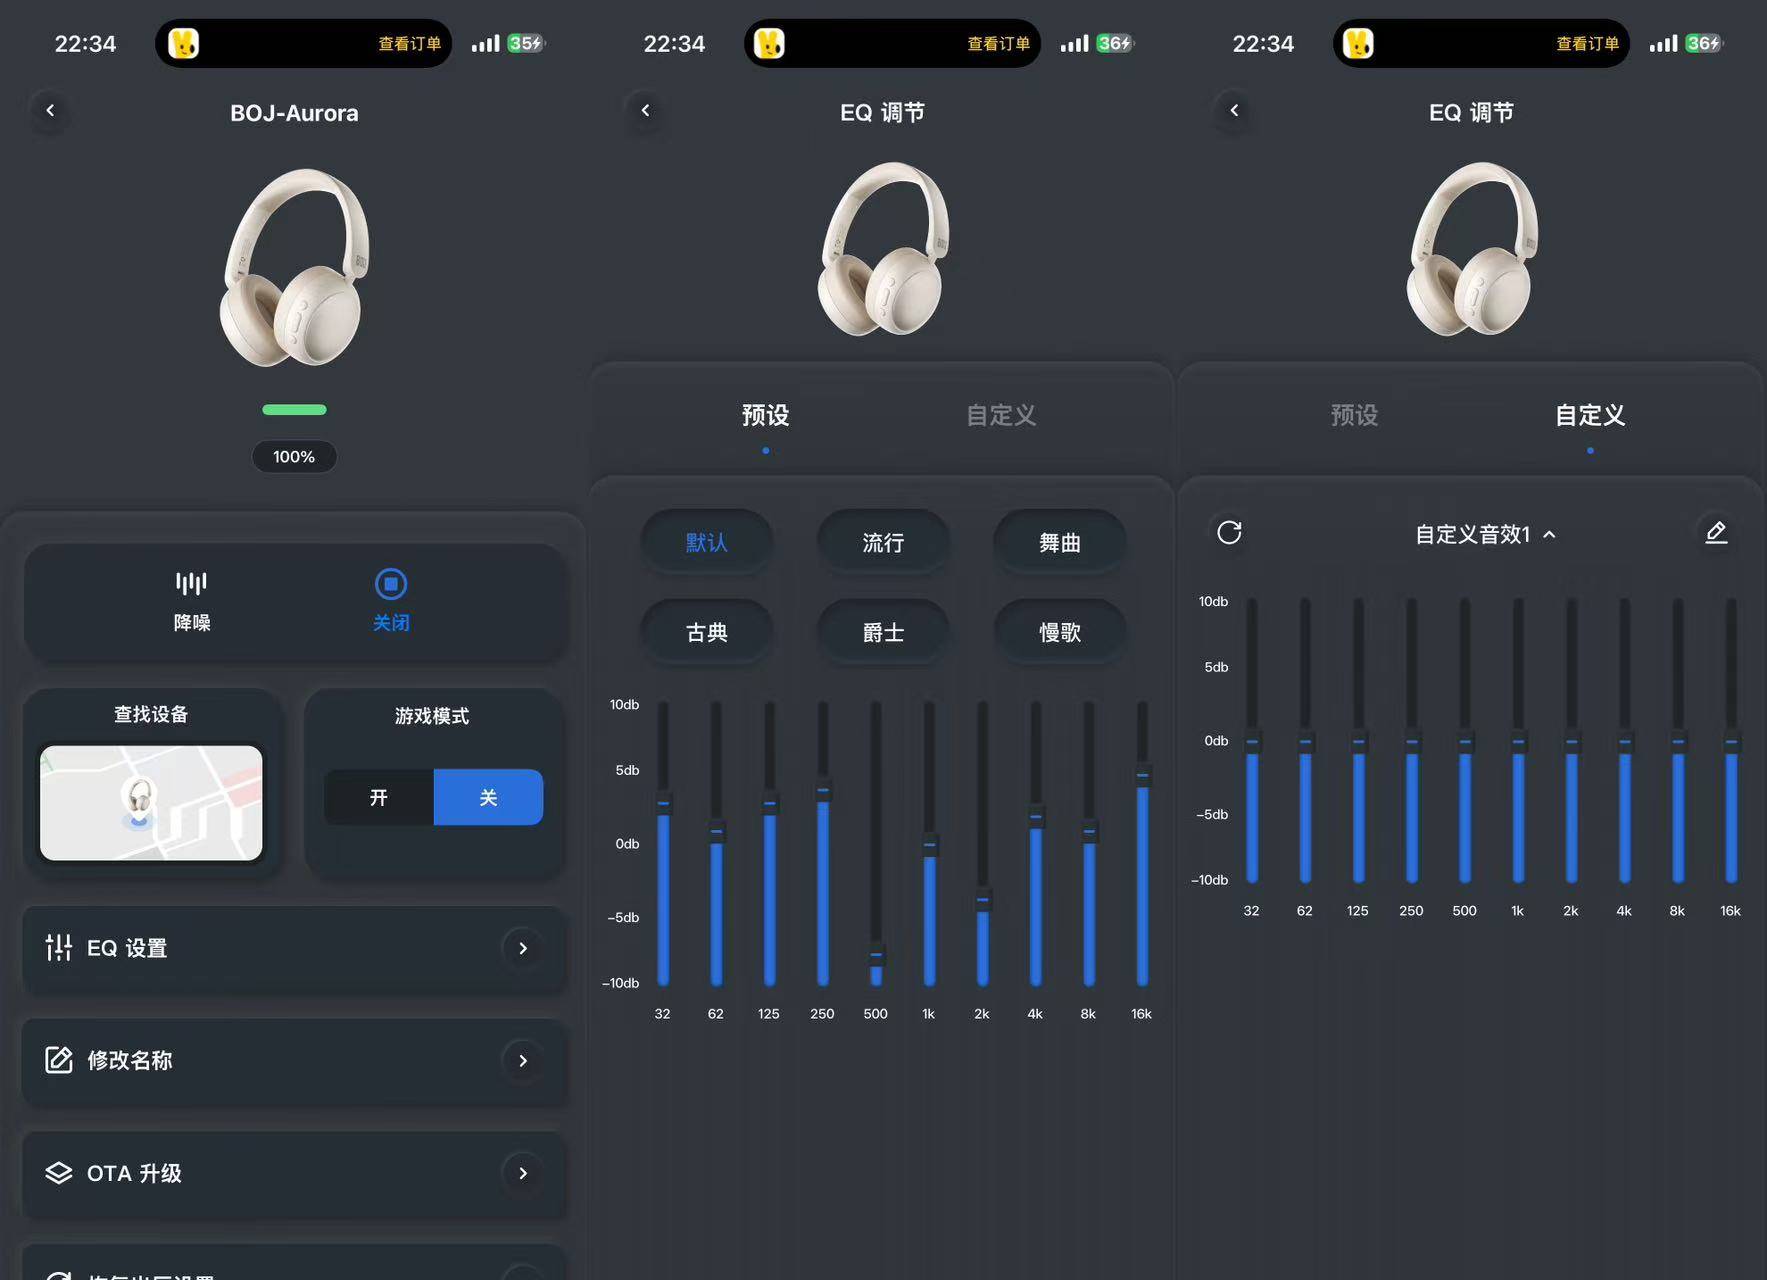Viewport: 1767px width, 1280px height.
Task: Click the 32 Hz custom EQ slider handle
Action: pyautogui.click(x=1252, y=741)
